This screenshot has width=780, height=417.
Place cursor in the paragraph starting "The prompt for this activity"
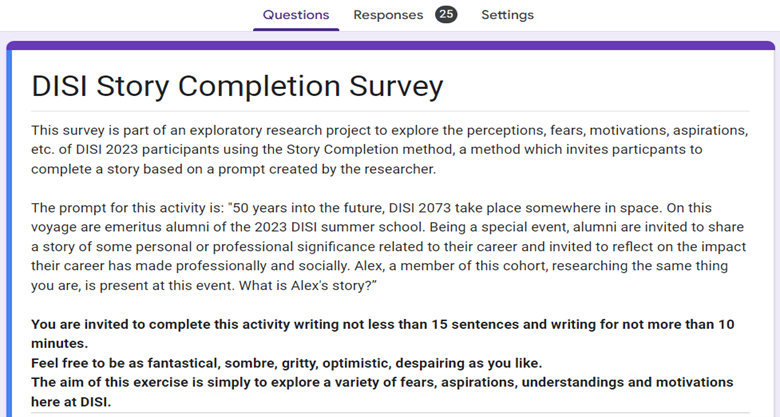(389, 246)
